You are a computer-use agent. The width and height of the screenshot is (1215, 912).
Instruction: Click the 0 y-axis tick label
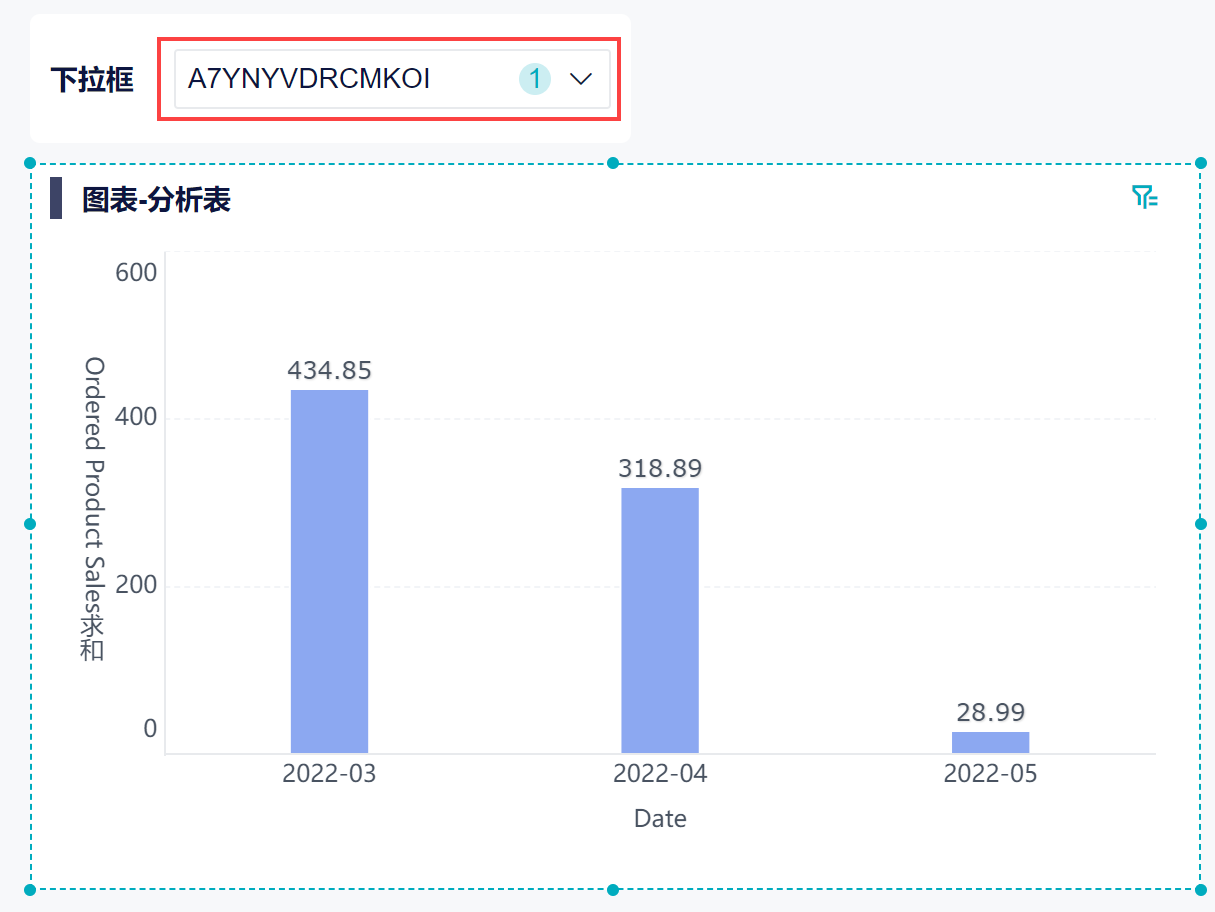click(150, 729)
